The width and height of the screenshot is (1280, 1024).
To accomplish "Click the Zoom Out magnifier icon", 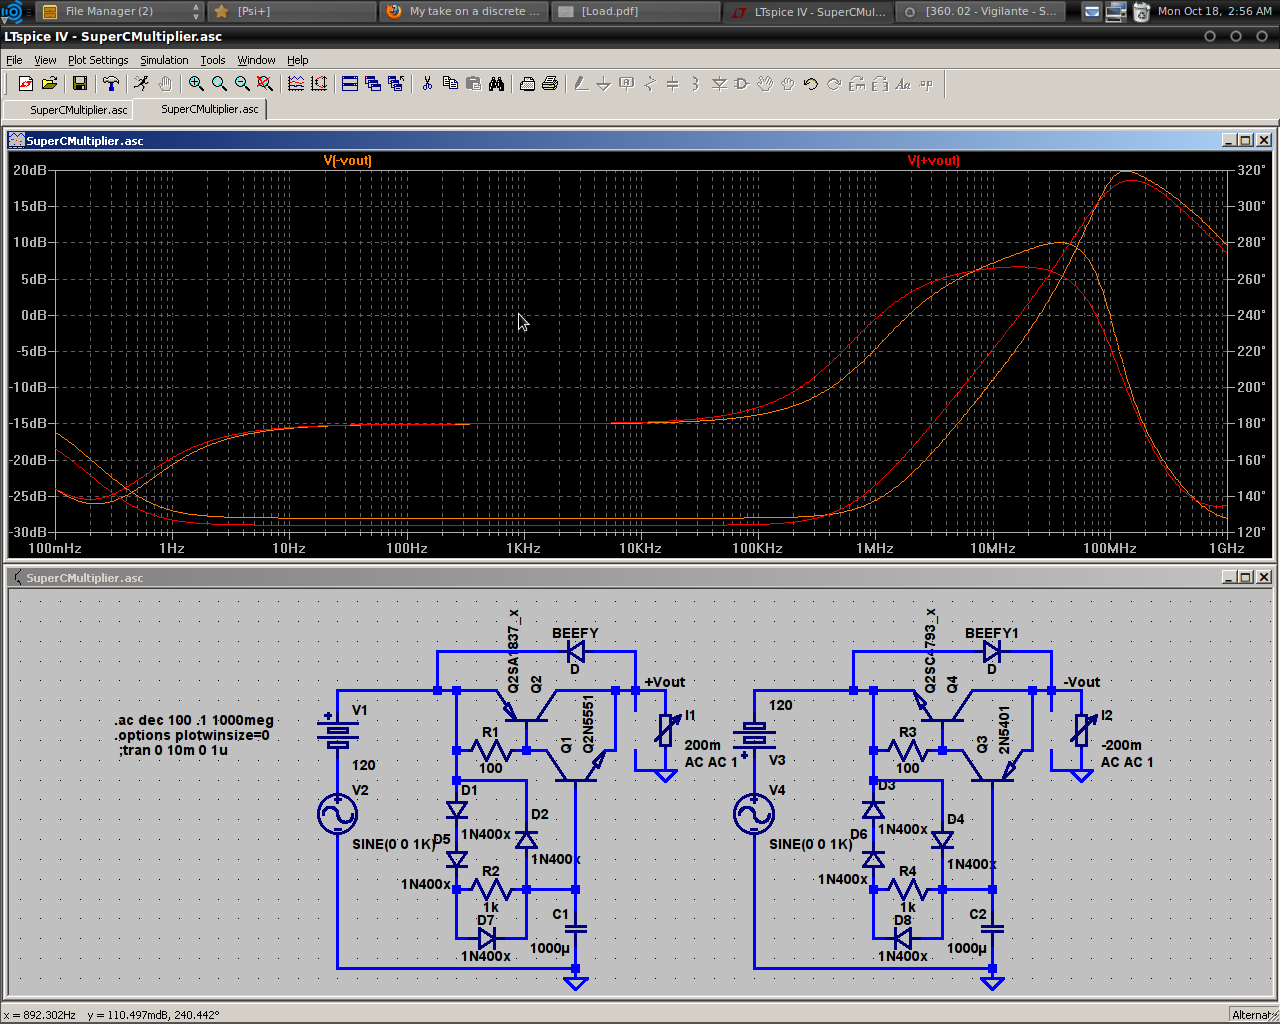I will click(x=242, y=84).
